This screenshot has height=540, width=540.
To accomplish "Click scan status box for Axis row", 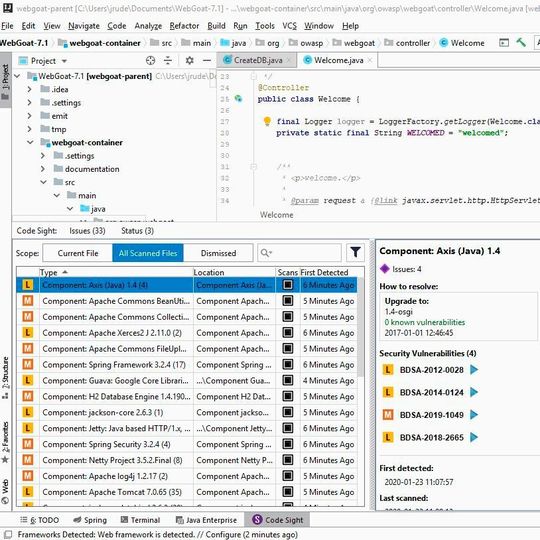I will 288,285.
